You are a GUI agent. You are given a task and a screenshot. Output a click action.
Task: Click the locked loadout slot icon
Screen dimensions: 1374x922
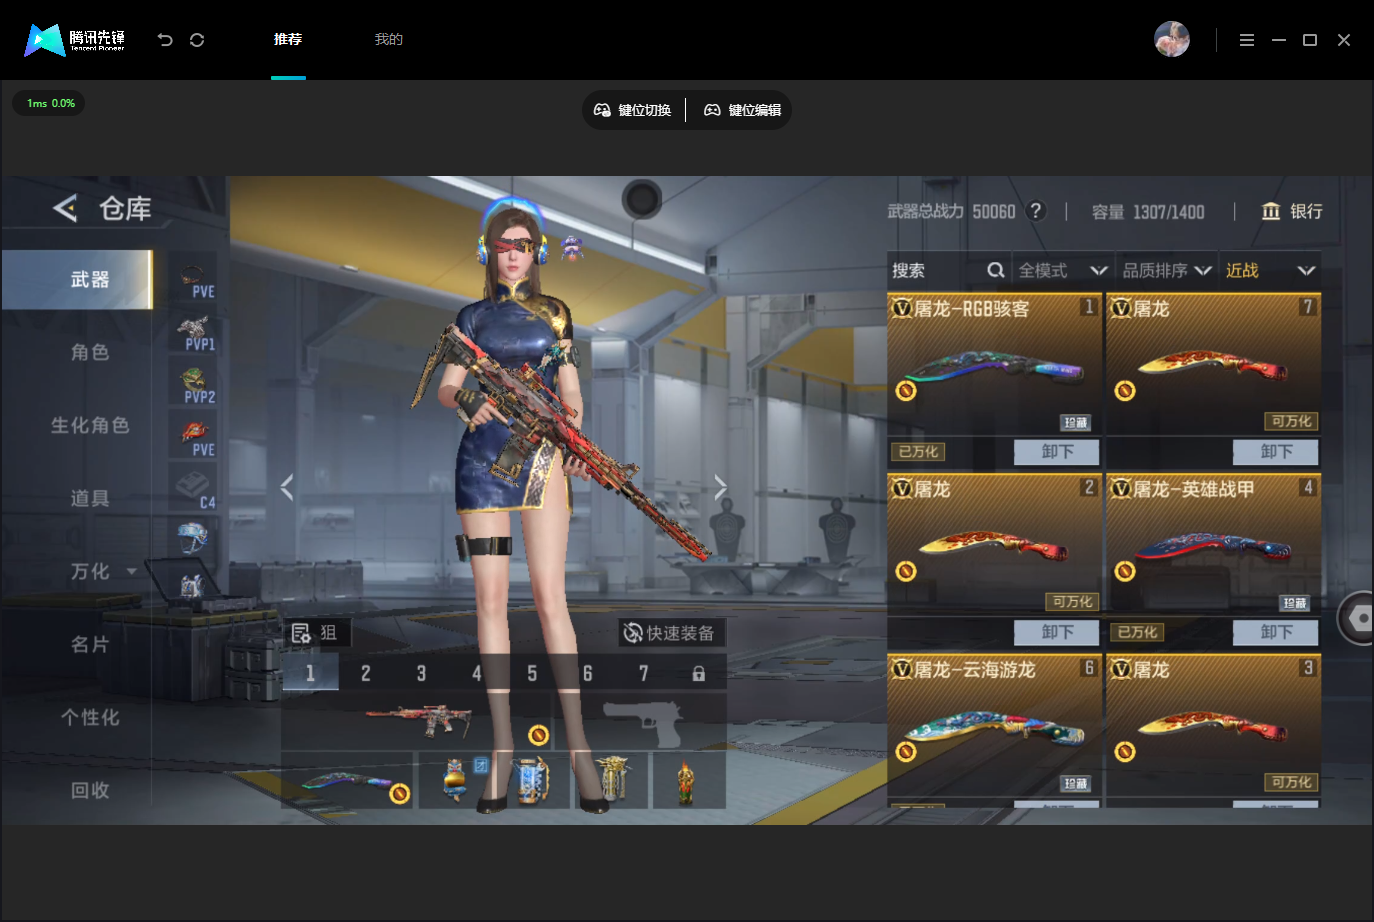click(x=698, y=673)
